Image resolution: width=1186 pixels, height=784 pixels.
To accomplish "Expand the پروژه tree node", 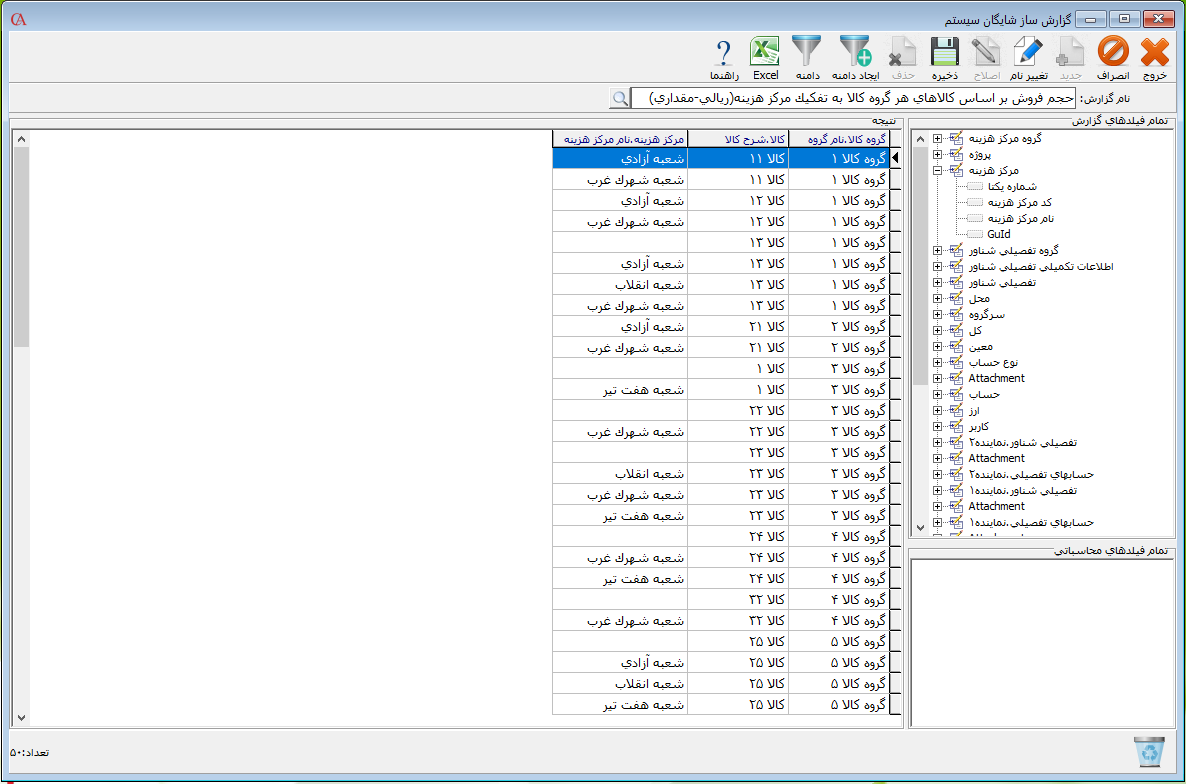I will tap(937, 155).
